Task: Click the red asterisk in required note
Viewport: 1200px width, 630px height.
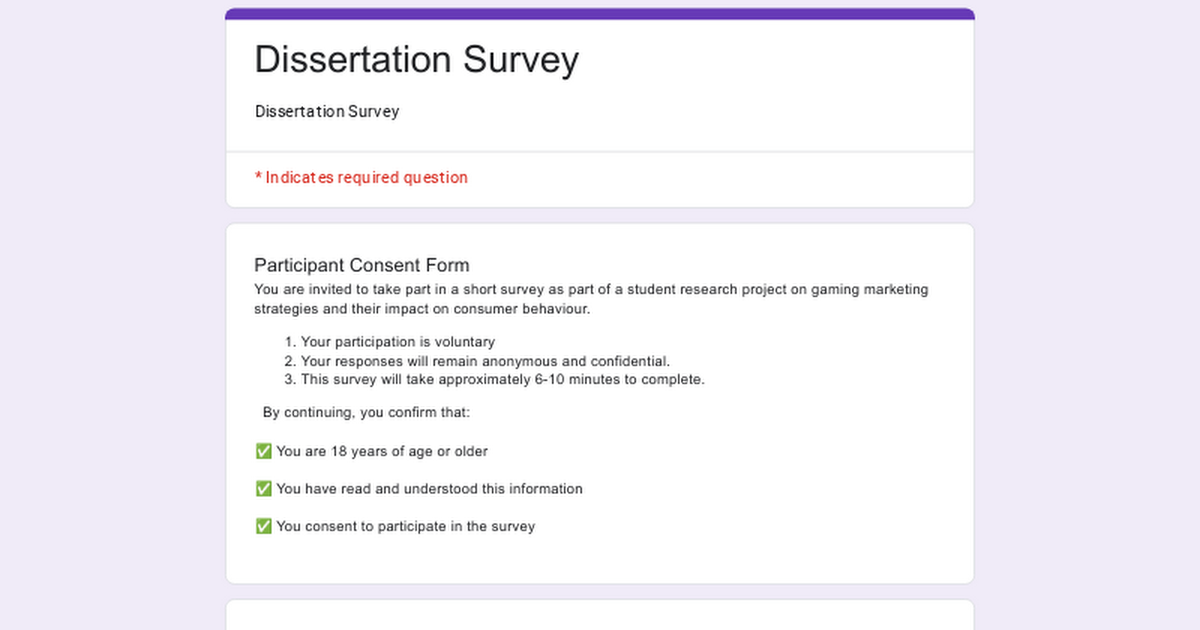Action: click(x=258, y=177)
